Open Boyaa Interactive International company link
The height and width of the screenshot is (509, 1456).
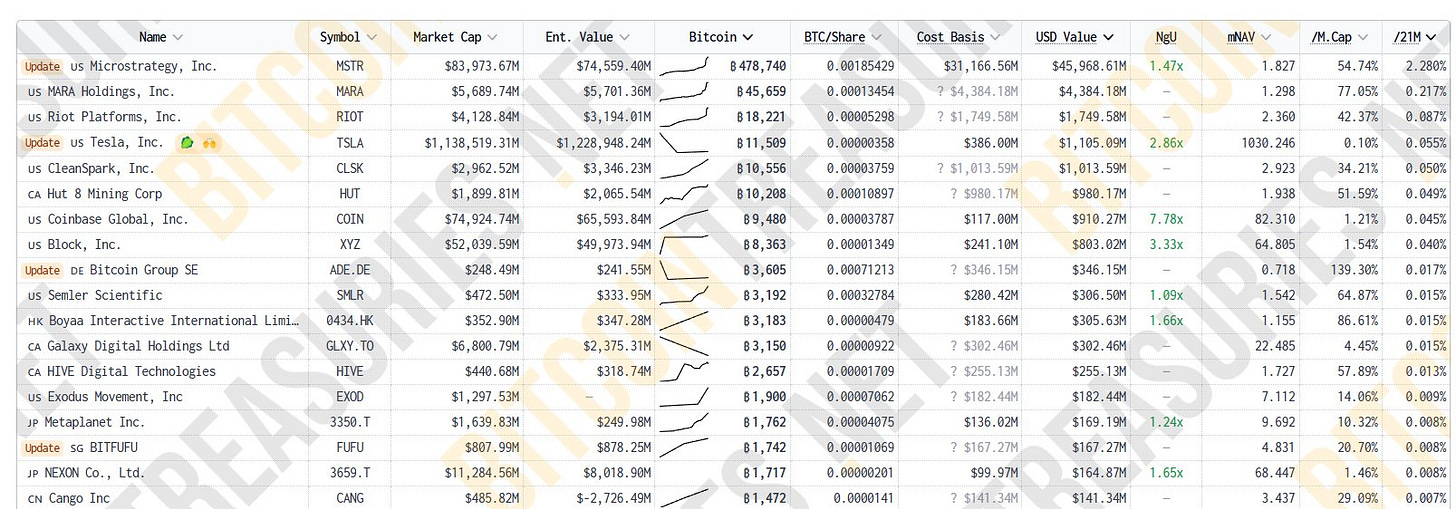pos(174,321)
